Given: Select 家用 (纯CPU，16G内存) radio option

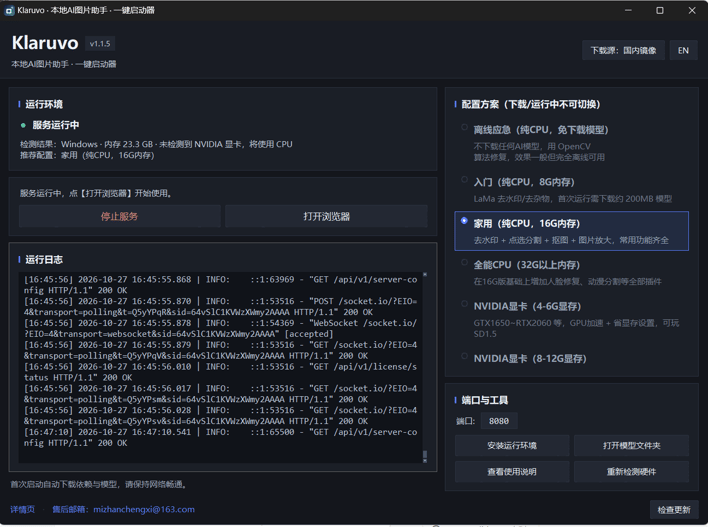Looking at the screenshot, I should (464, 221).
